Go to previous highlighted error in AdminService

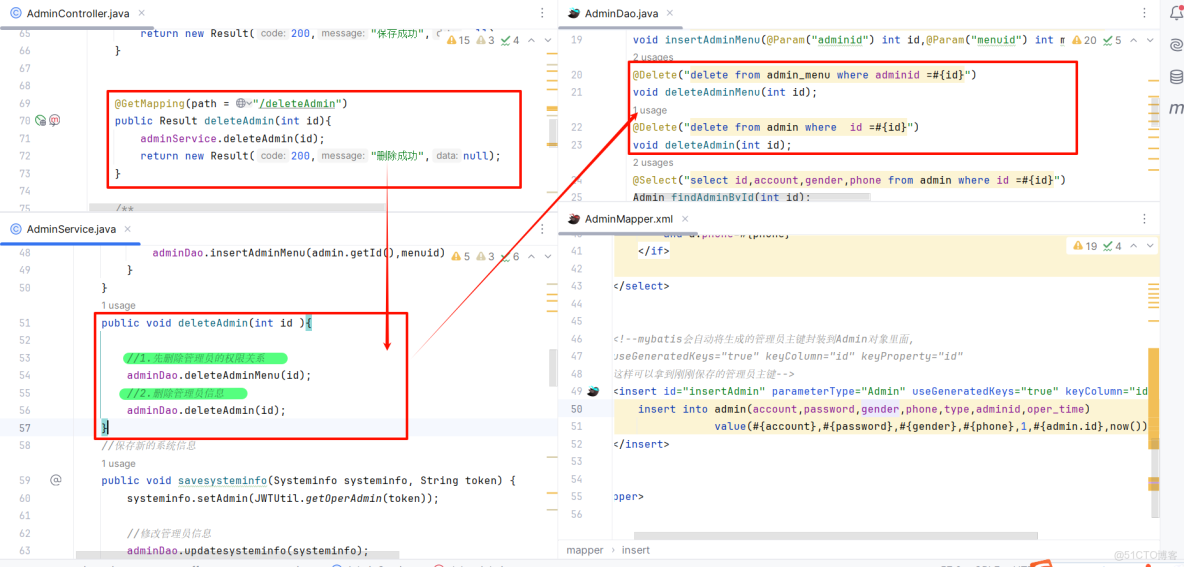click(530, 256)
